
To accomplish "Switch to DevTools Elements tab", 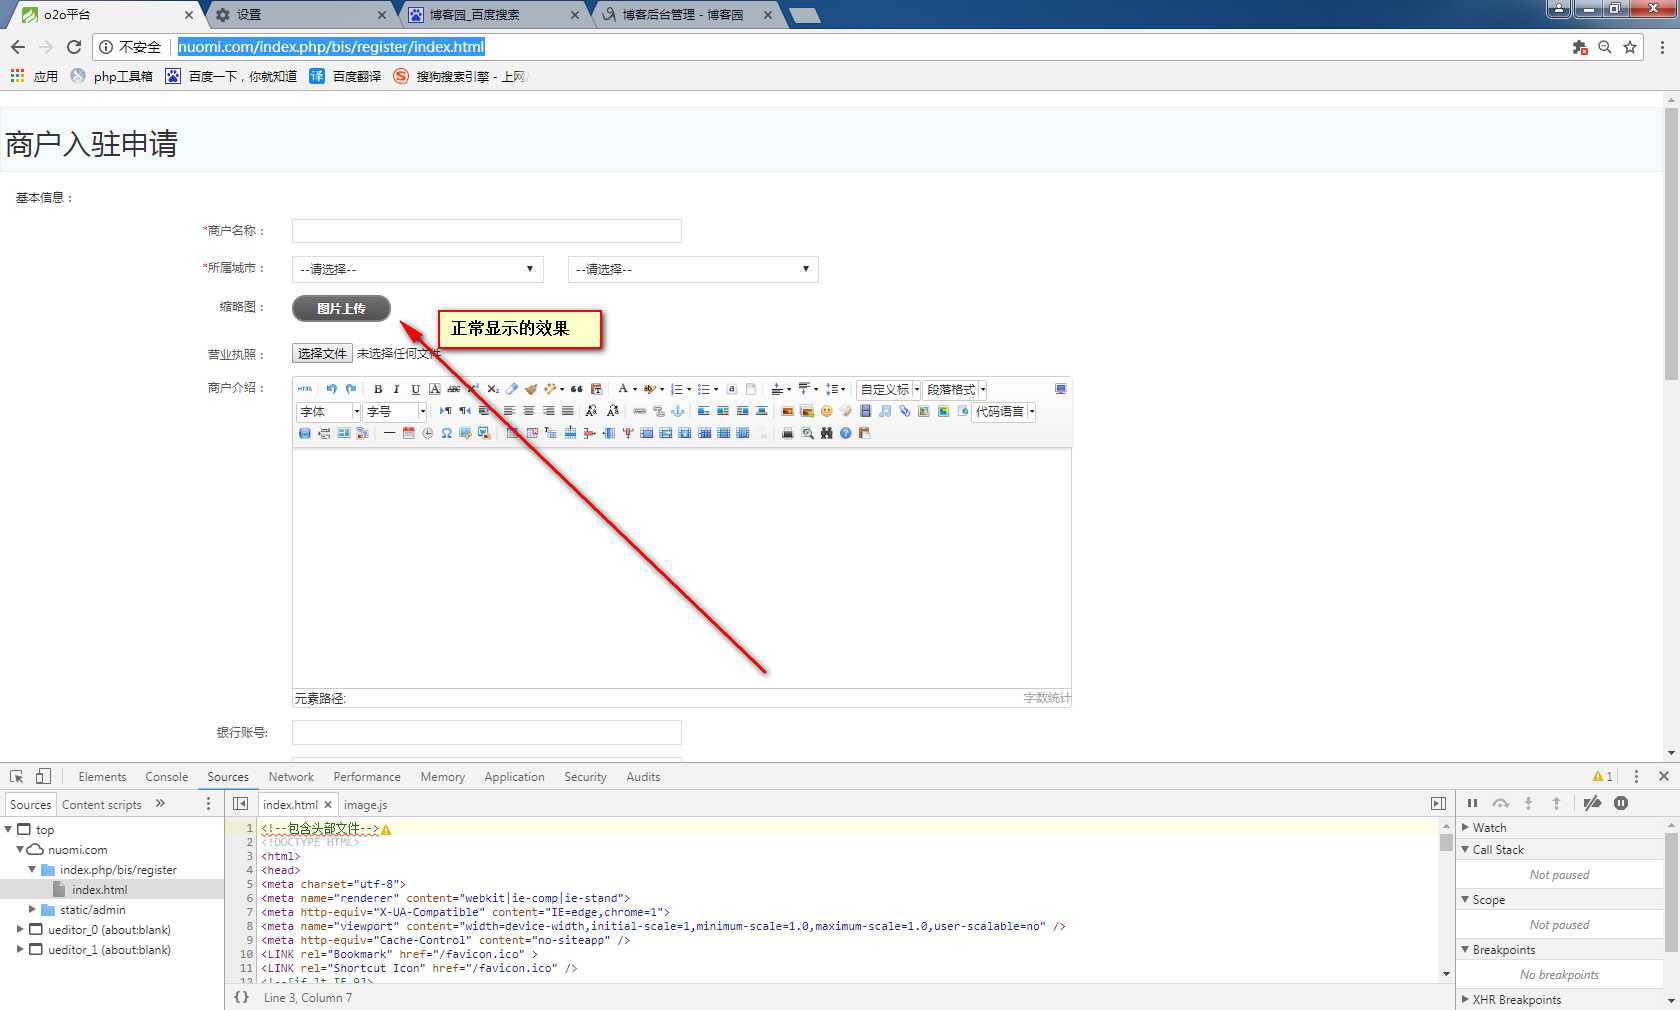I will (x=102, y=777).
